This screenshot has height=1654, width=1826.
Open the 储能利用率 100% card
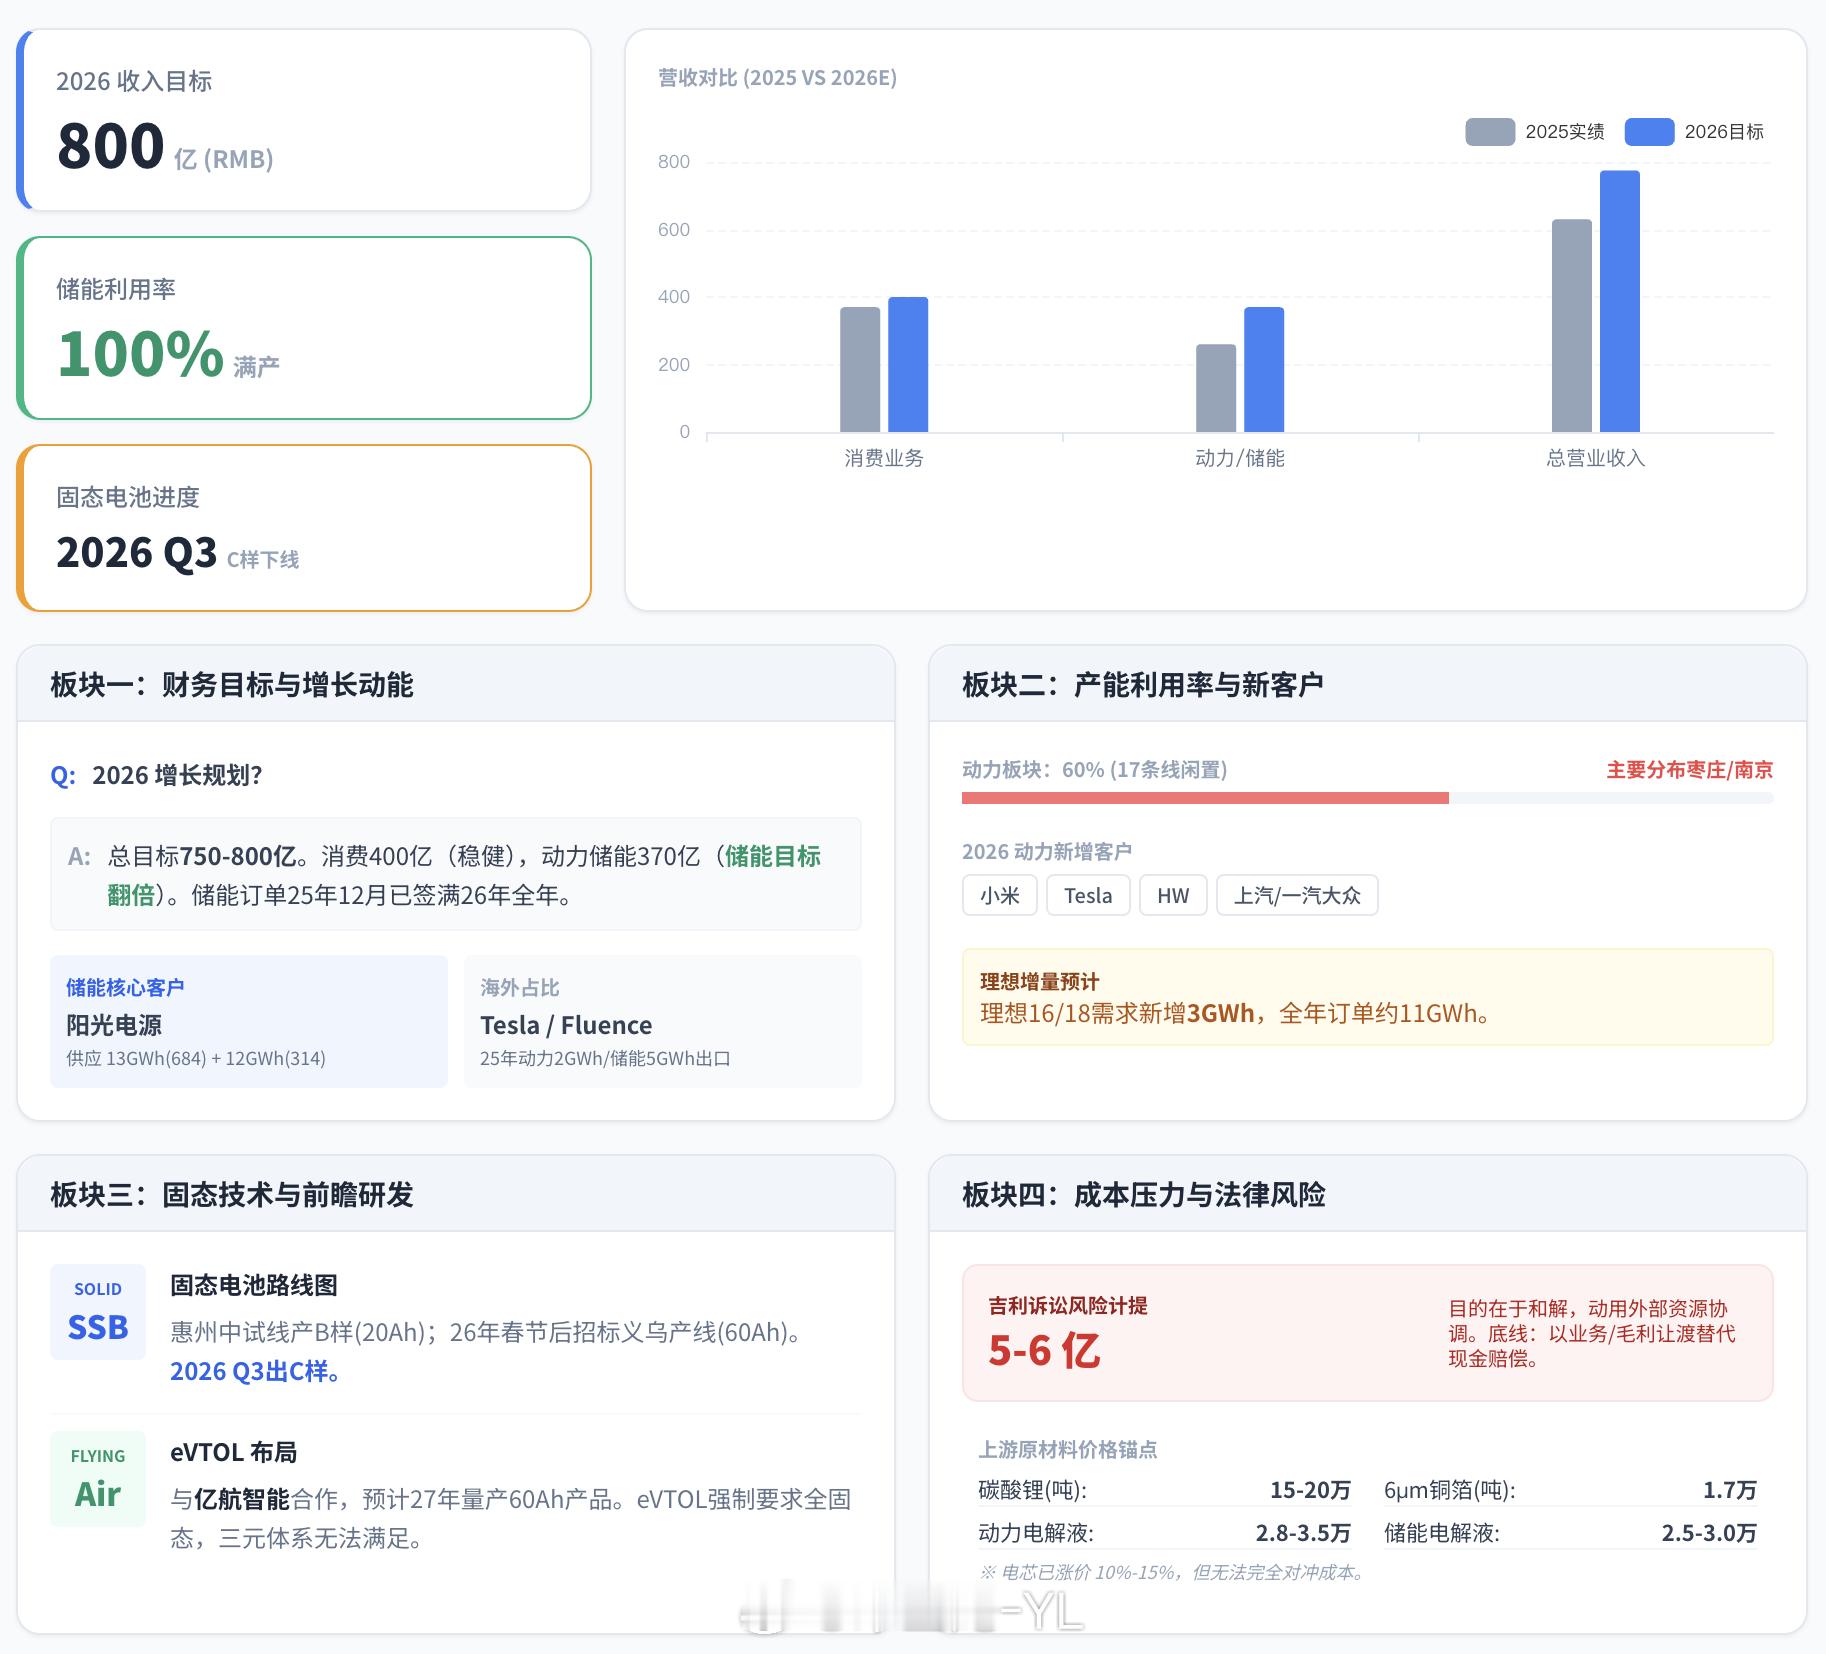[304, 328]
